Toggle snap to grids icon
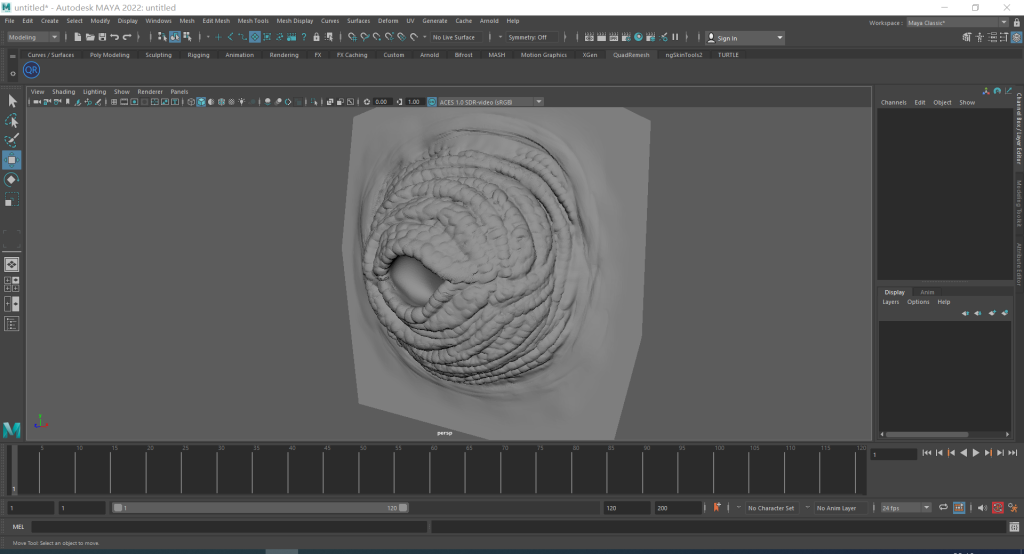This screenshot has height=554, width=1024. coord(353,37)
